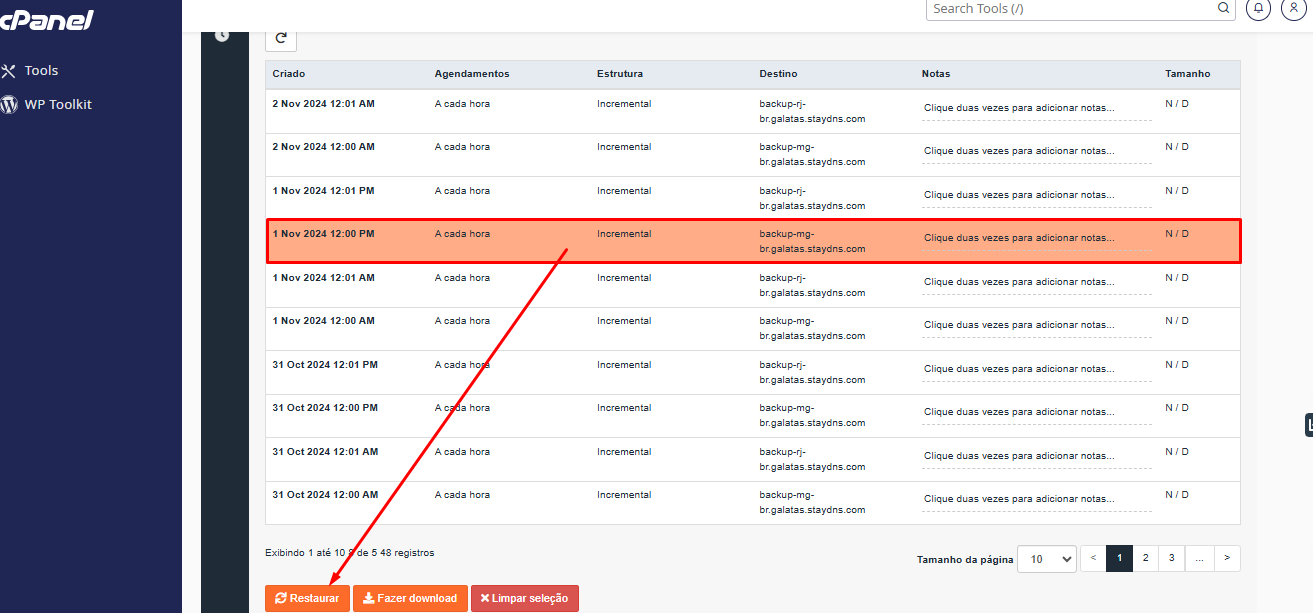
Task: Select the backup from 1 Nov 2024 12:01 PM
Action: (753, 198)
